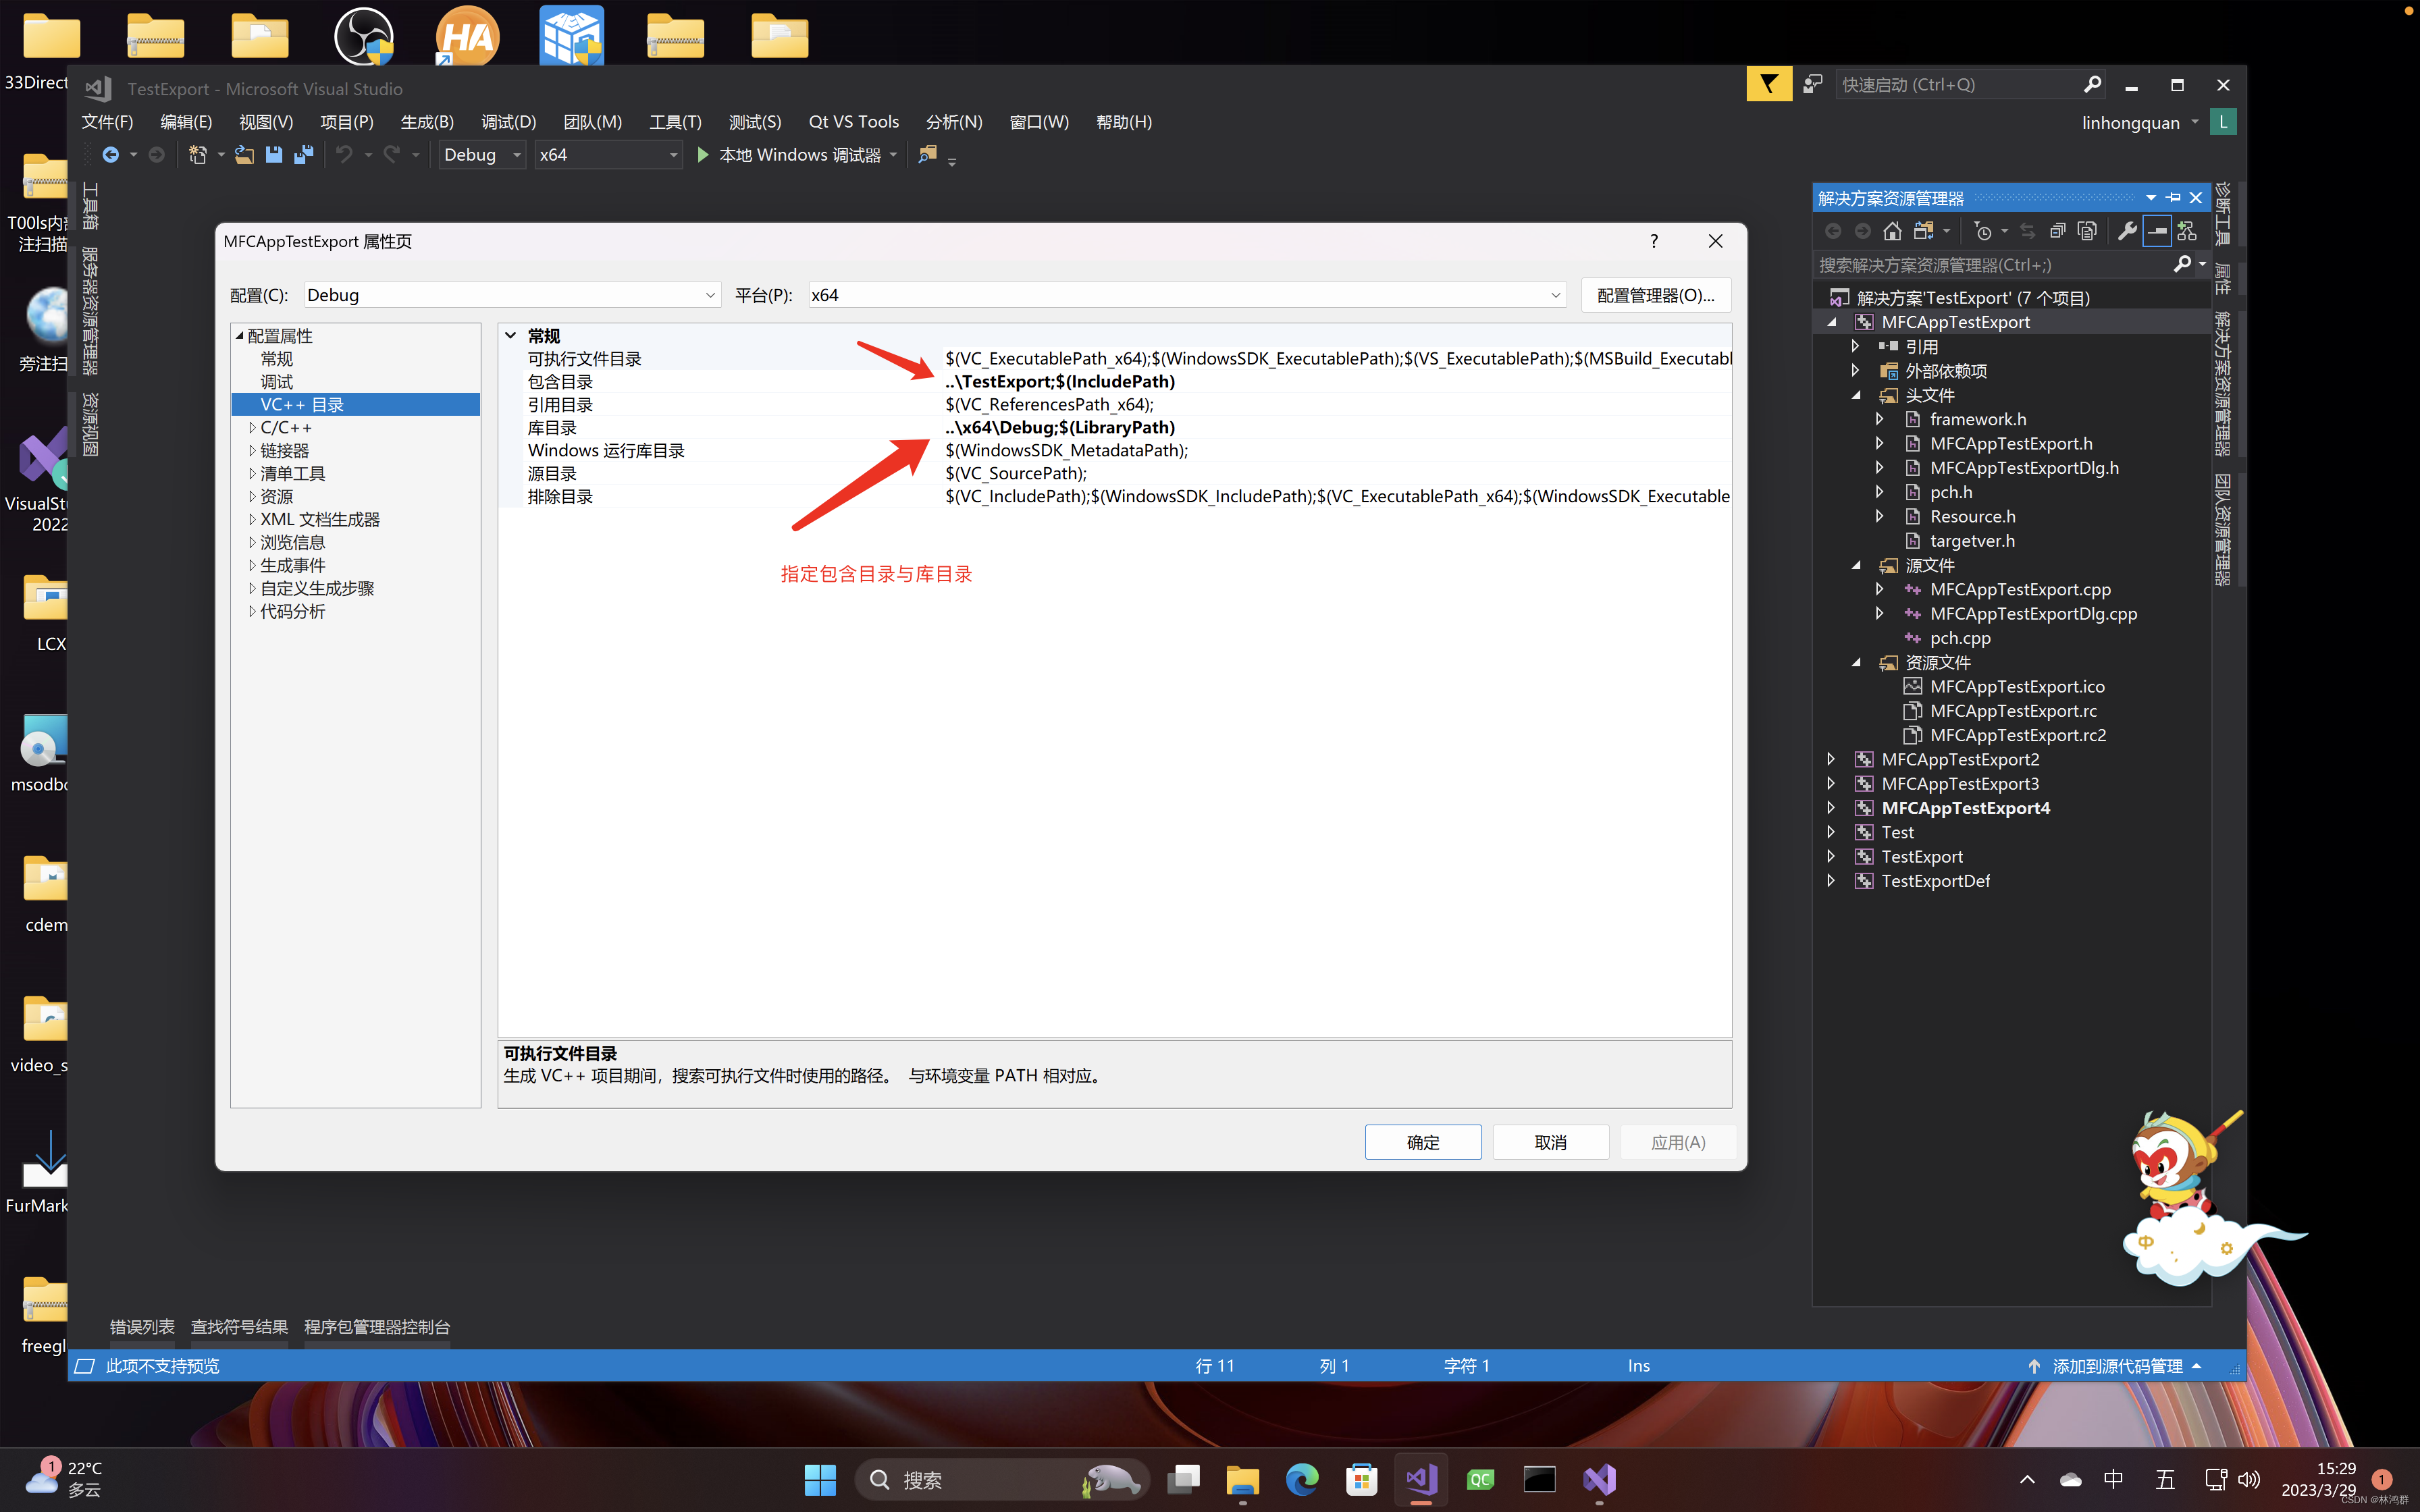Viewport: 2420px width, 1512px height.
Task: Expand the 链接器 node in property tree
Action: pyautogui.click(x=252, y=451)
